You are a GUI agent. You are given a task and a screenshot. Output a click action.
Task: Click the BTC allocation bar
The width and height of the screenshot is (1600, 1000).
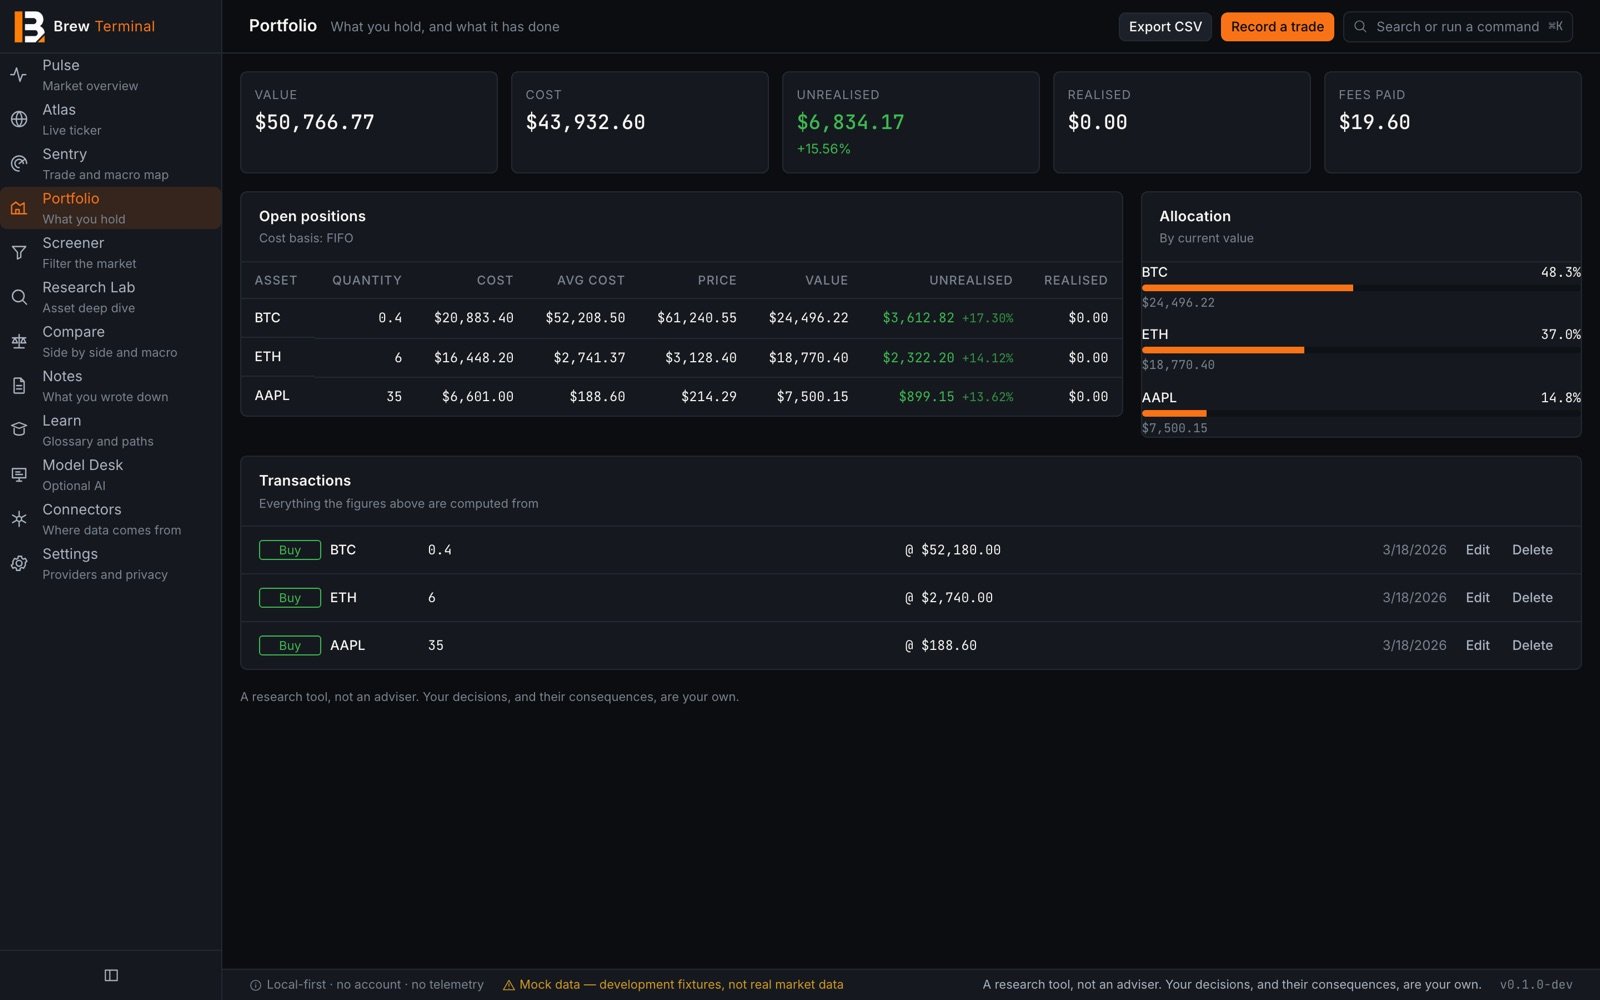click(x=1361, y=288)
